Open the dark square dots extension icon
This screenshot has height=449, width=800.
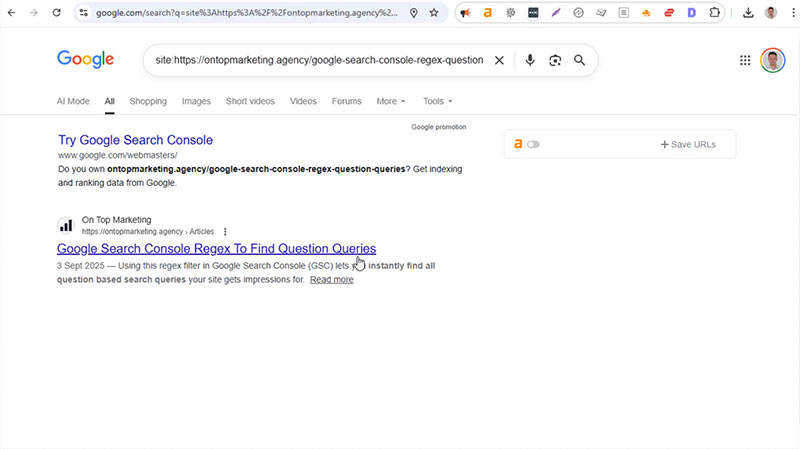[x=533, y=13]
